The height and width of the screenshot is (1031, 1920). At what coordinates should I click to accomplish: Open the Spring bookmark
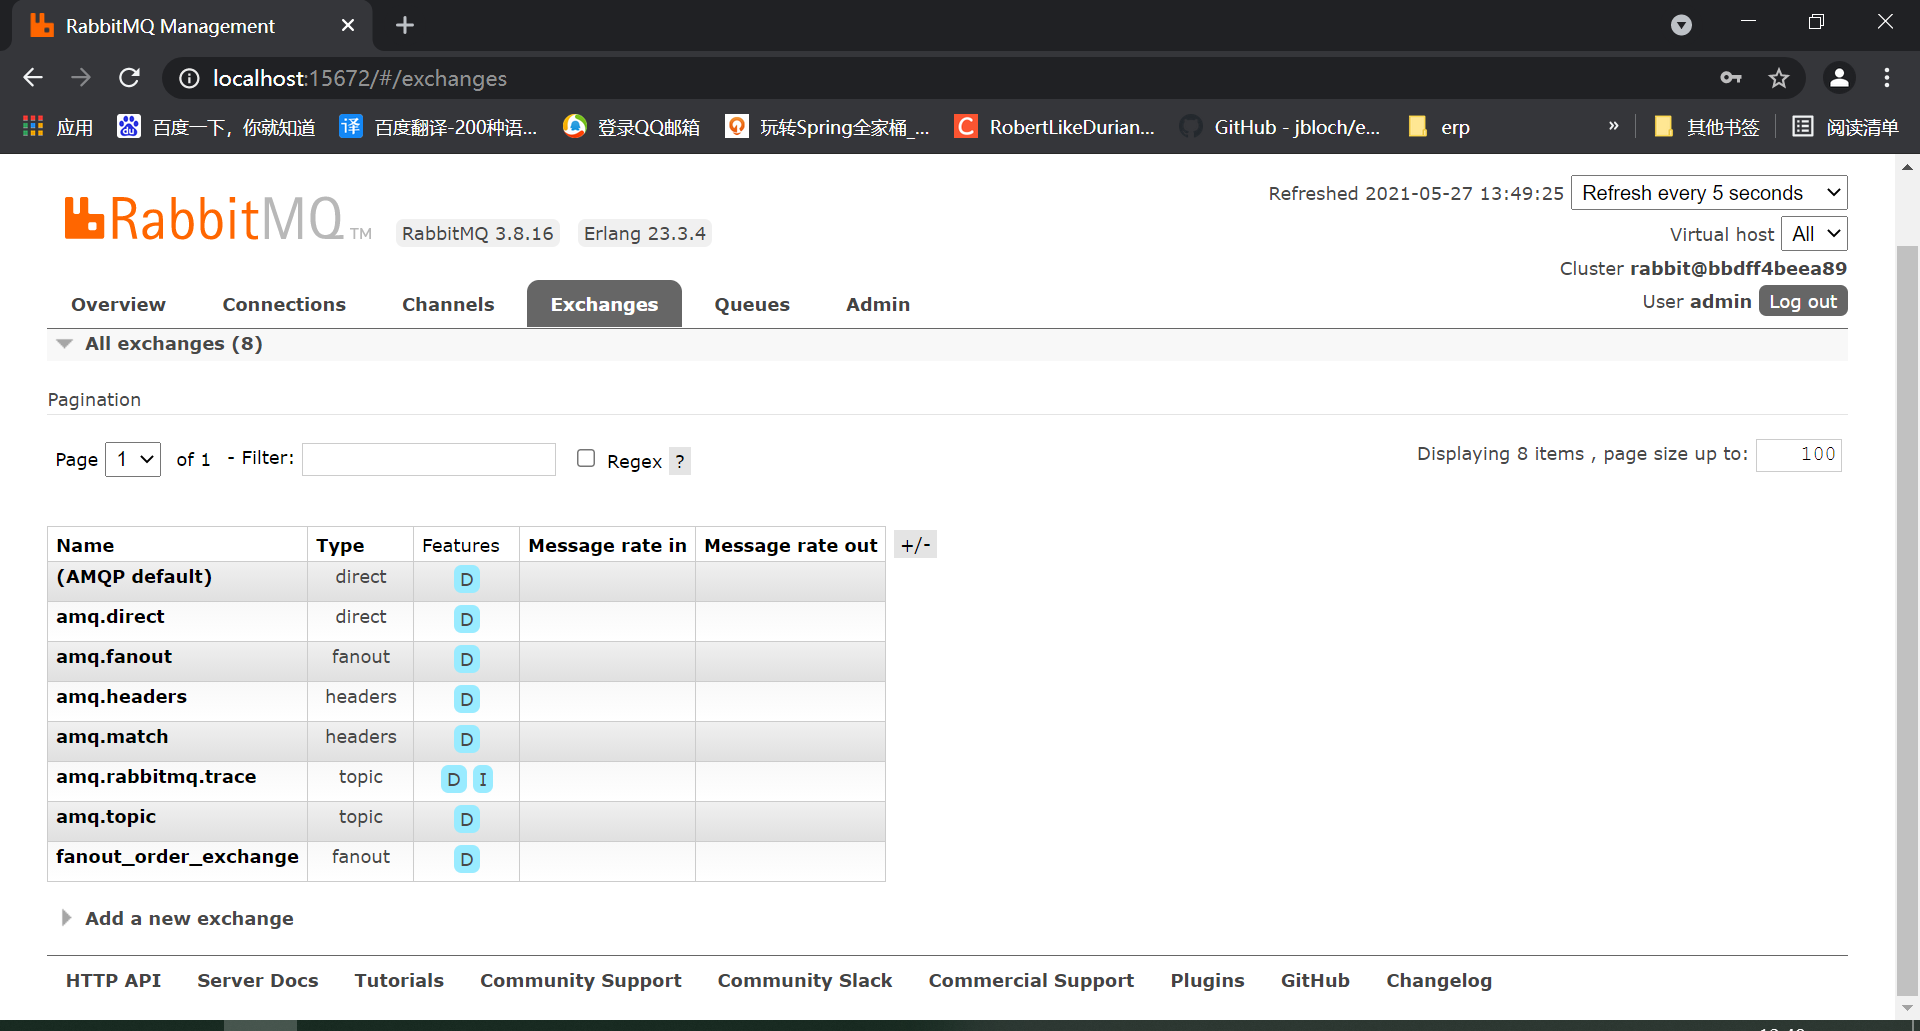(828, 127)
